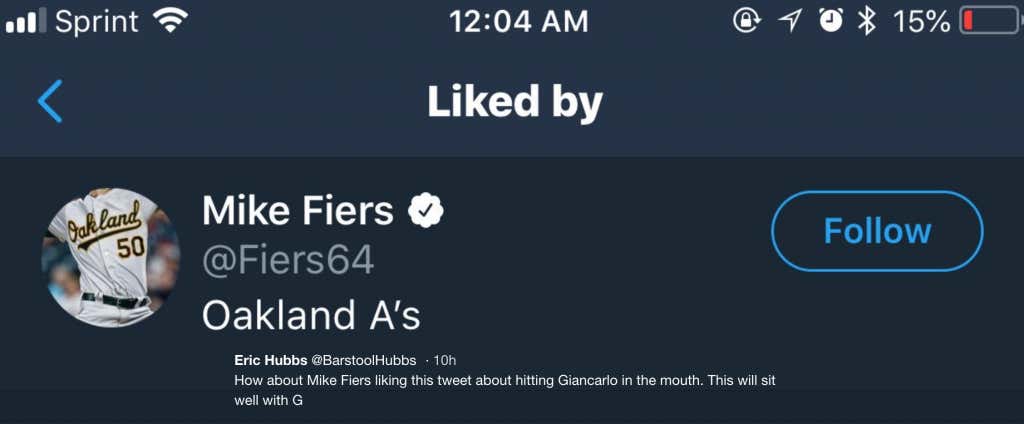Tap the rotation lock status icon
Screen dimensions: 1024x424
746,21
